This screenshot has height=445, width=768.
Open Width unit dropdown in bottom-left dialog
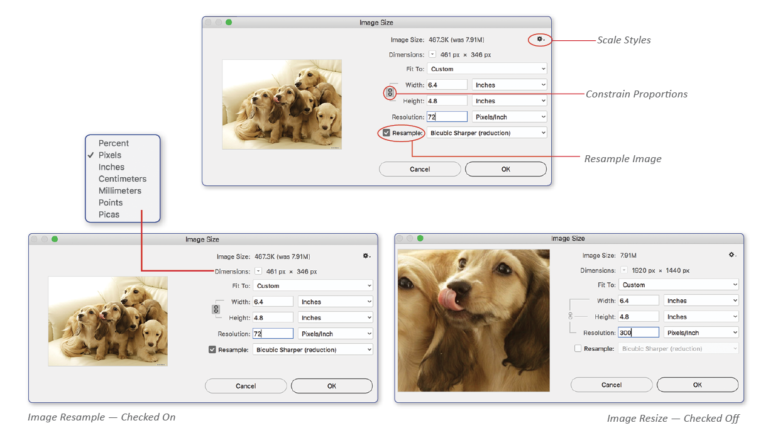pos(336,302)
